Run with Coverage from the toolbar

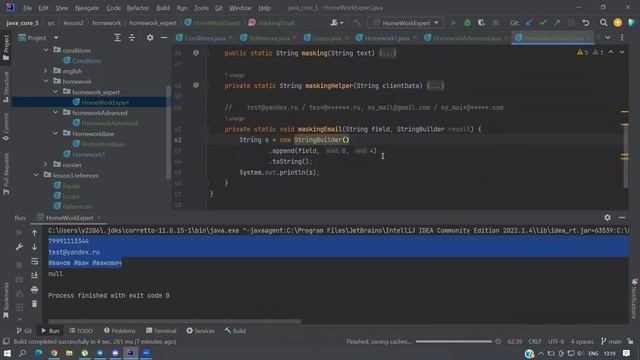pos(482,23)
